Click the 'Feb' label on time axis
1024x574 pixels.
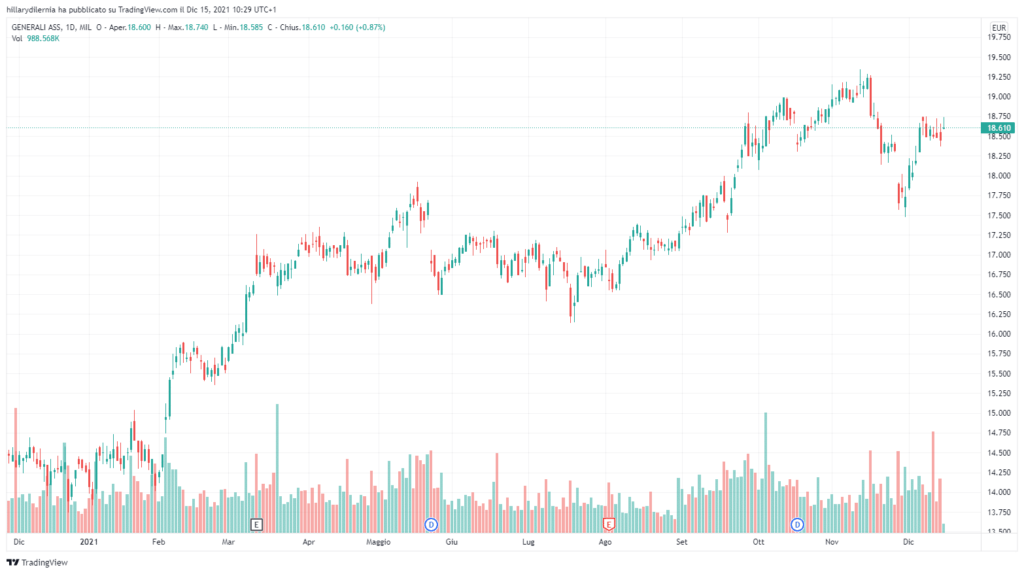pyautogui.click(x=158, y=541)
